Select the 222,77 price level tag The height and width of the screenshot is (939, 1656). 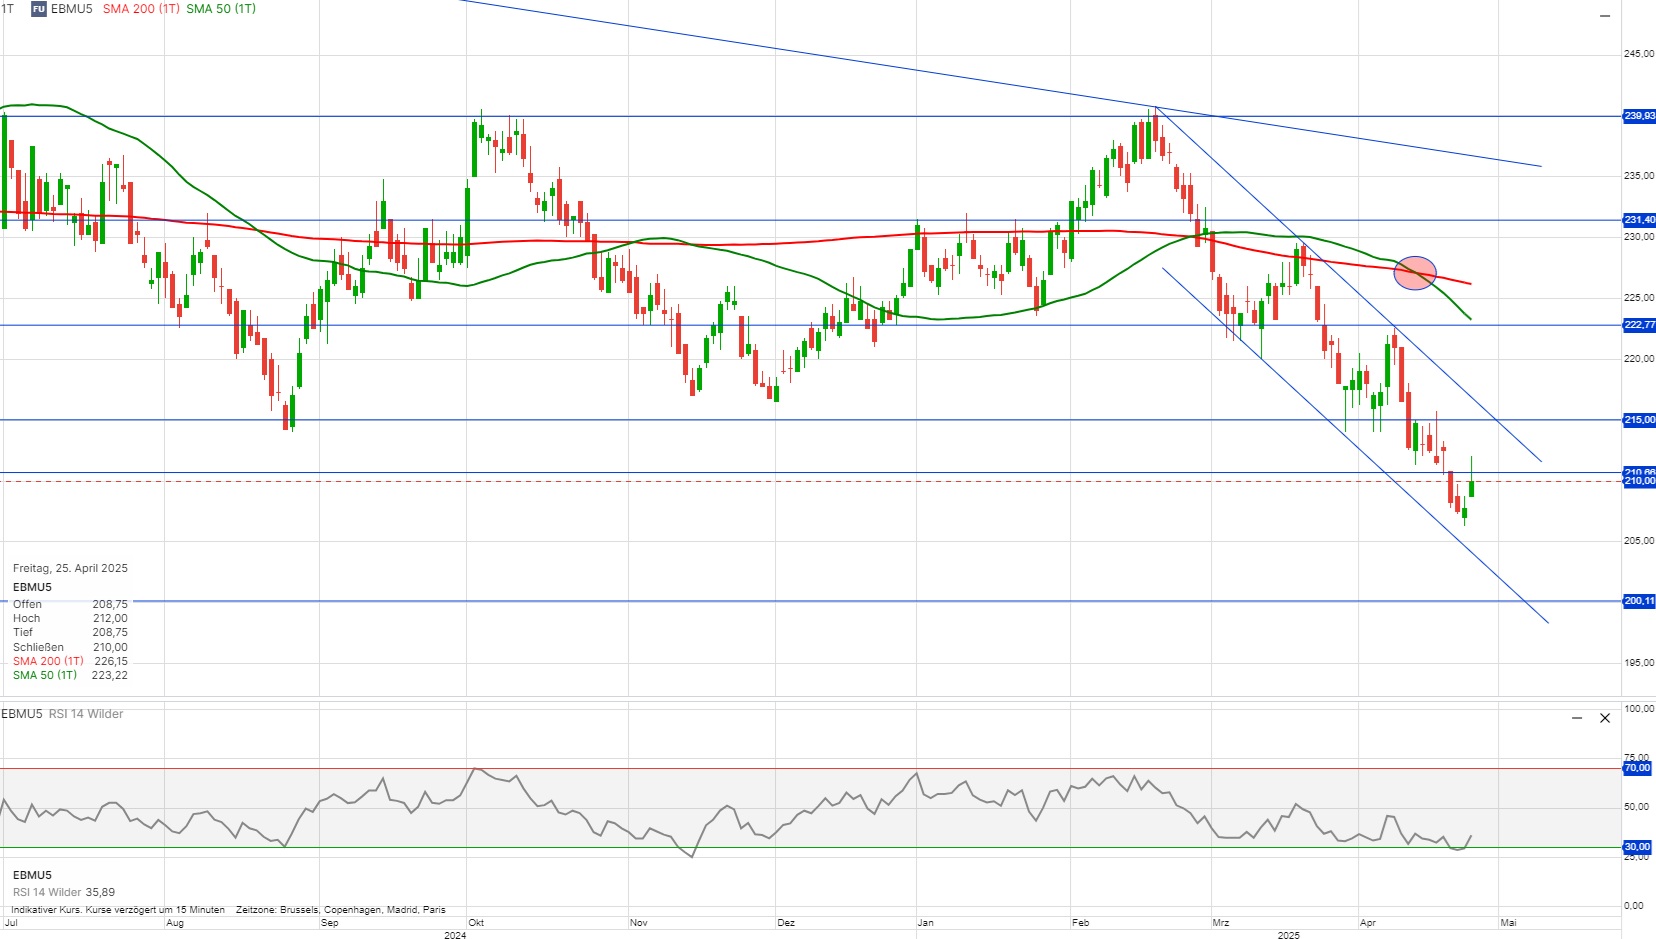[1639, 325]
